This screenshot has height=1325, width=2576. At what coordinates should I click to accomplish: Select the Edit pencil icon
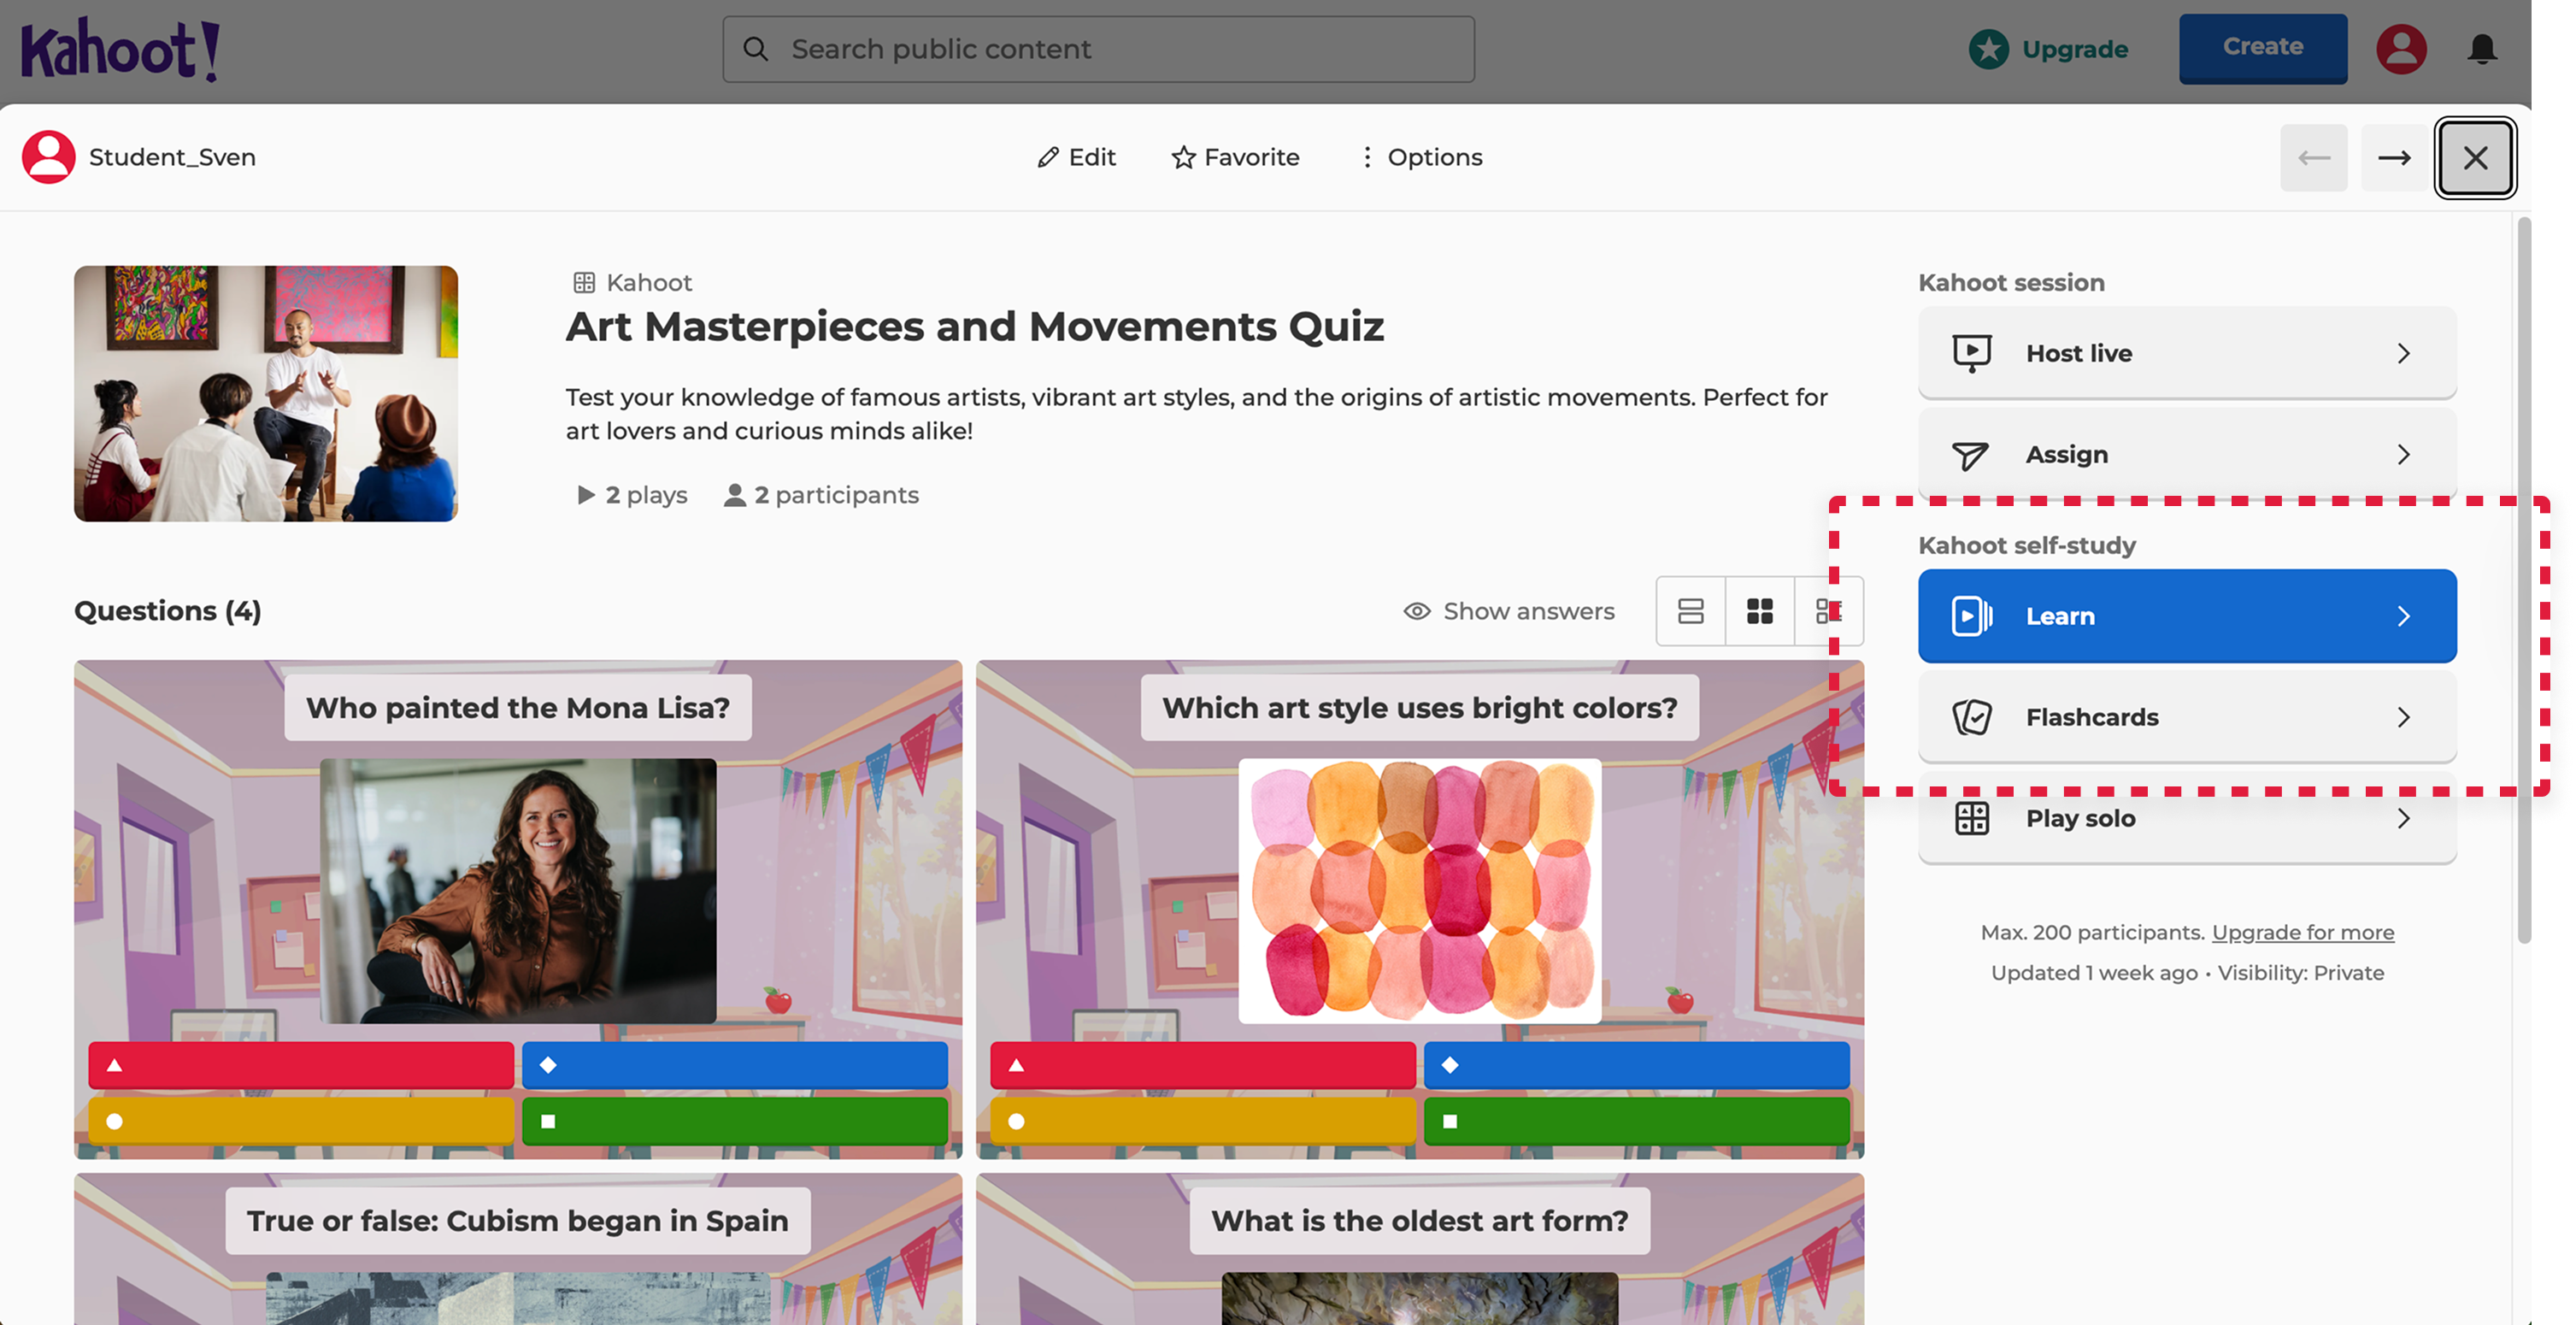[1047, 157]
